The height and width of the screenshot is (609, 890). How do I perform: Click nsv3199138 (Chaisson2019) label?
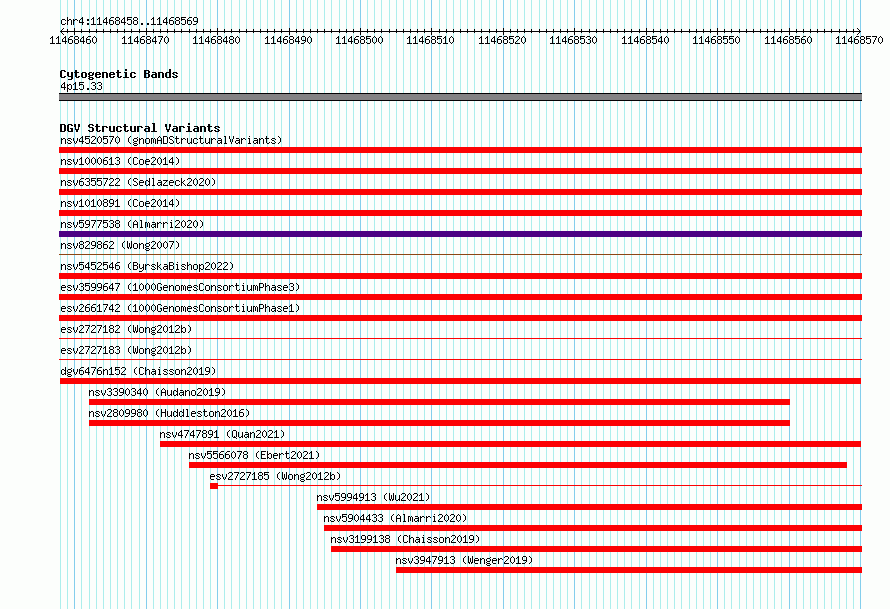coord(405,539)
